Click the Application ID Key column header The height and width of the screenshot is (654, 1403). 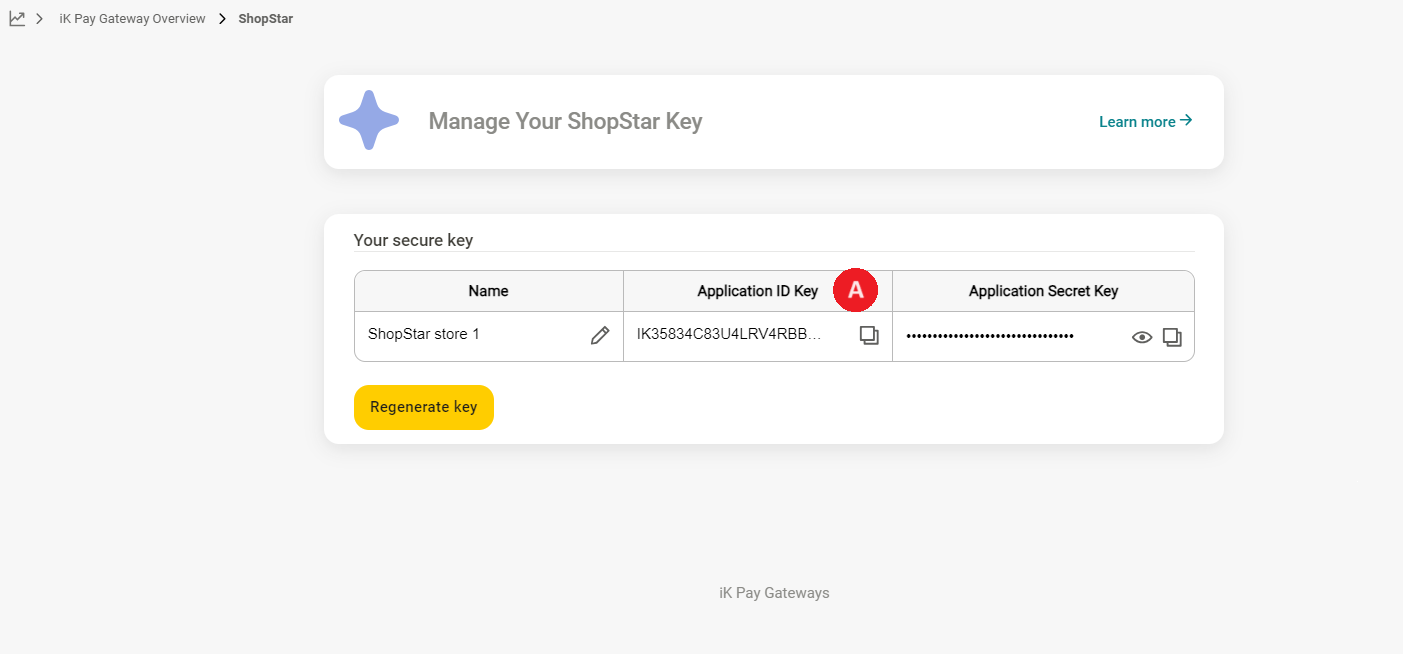click(x=757, y=291)
